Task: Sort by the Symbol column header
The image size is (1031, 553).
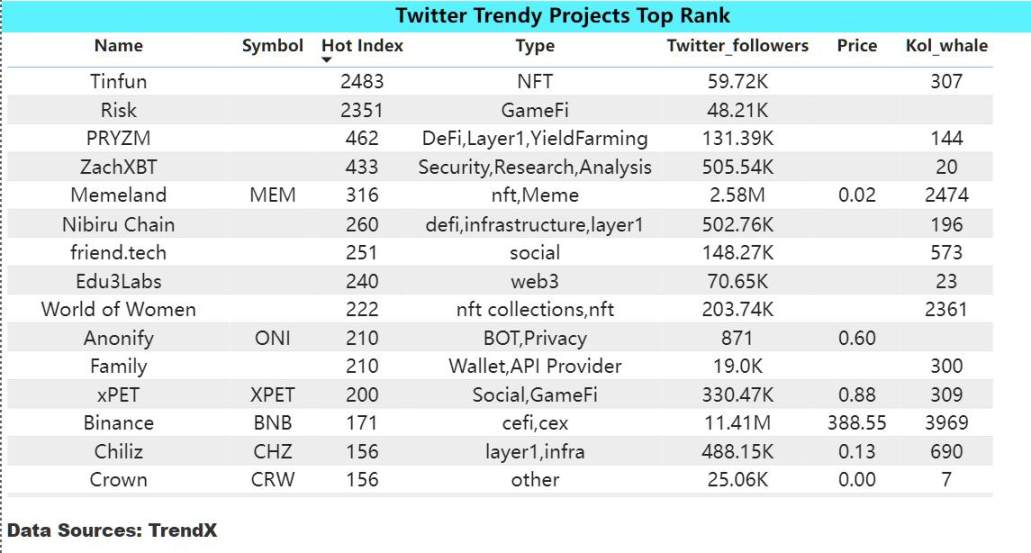Action: click(x=272, y=46)
